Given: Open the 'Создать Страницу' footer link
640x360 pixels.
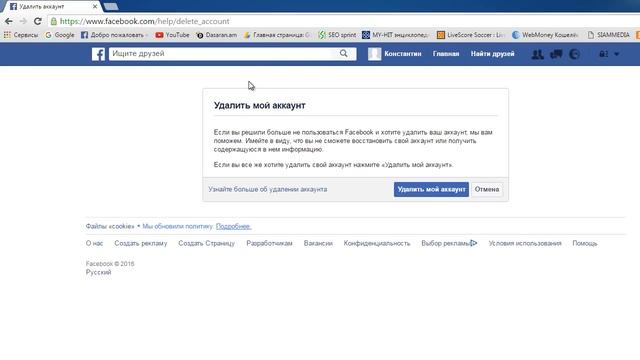Looking at the screenshot, I should 207,243.
